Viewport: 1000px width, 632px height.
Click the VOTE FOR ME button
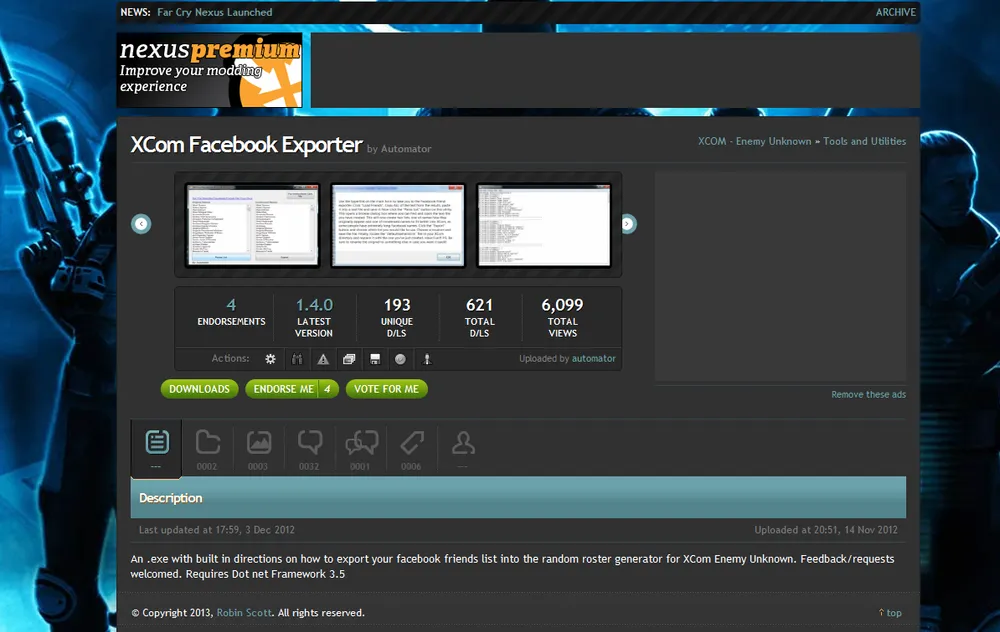pyautogui.click(x=386, y=389)
